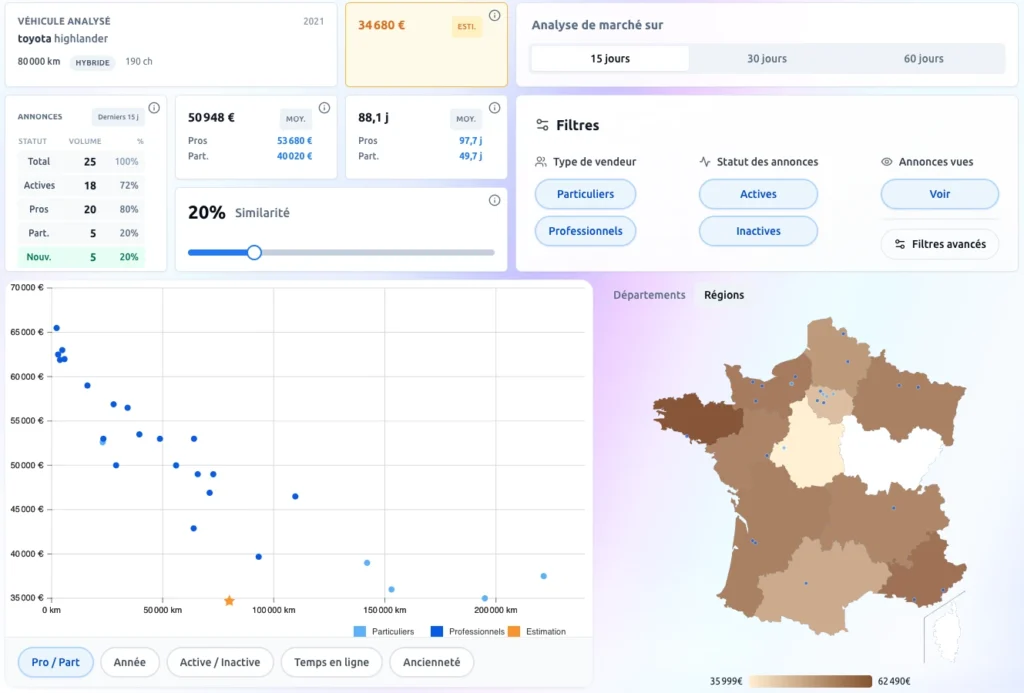The width and height of the screenshot is (1024, 693).
Task: Open the Derniers 15 j period selector
Action: (x=118, y=117)
